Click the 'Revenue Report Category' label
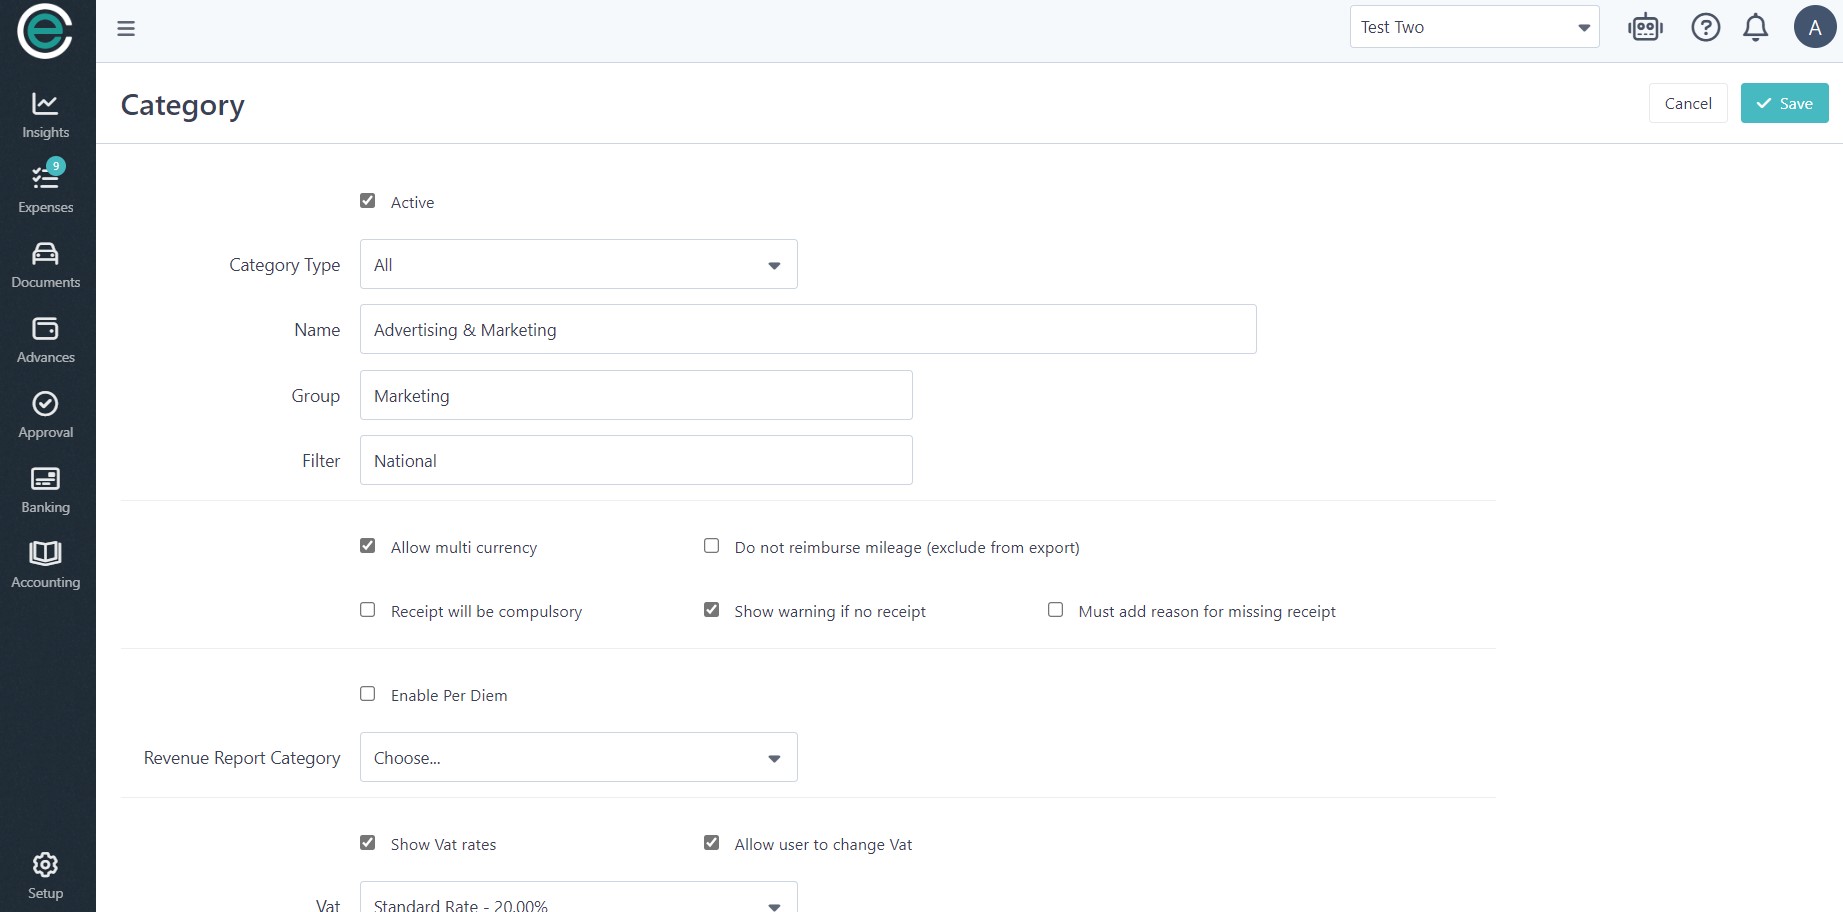The image size is (1843, 912). tap(242, 758)
